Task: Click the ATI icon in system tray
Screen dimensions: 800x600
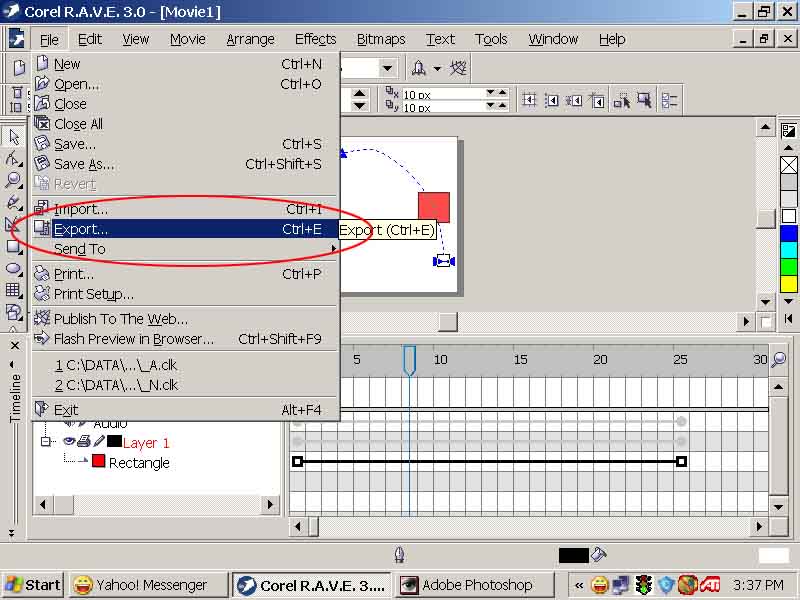Action: point(710,585)
